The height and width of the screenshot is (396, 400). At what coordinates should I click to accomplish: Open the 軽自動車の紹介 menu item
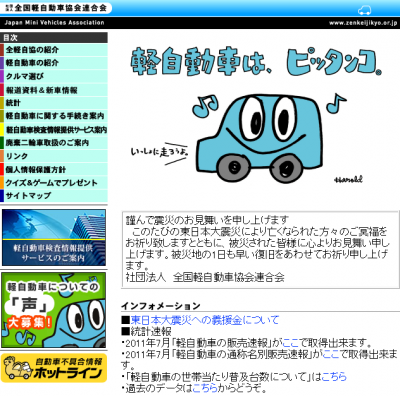[x=54, y=63]
